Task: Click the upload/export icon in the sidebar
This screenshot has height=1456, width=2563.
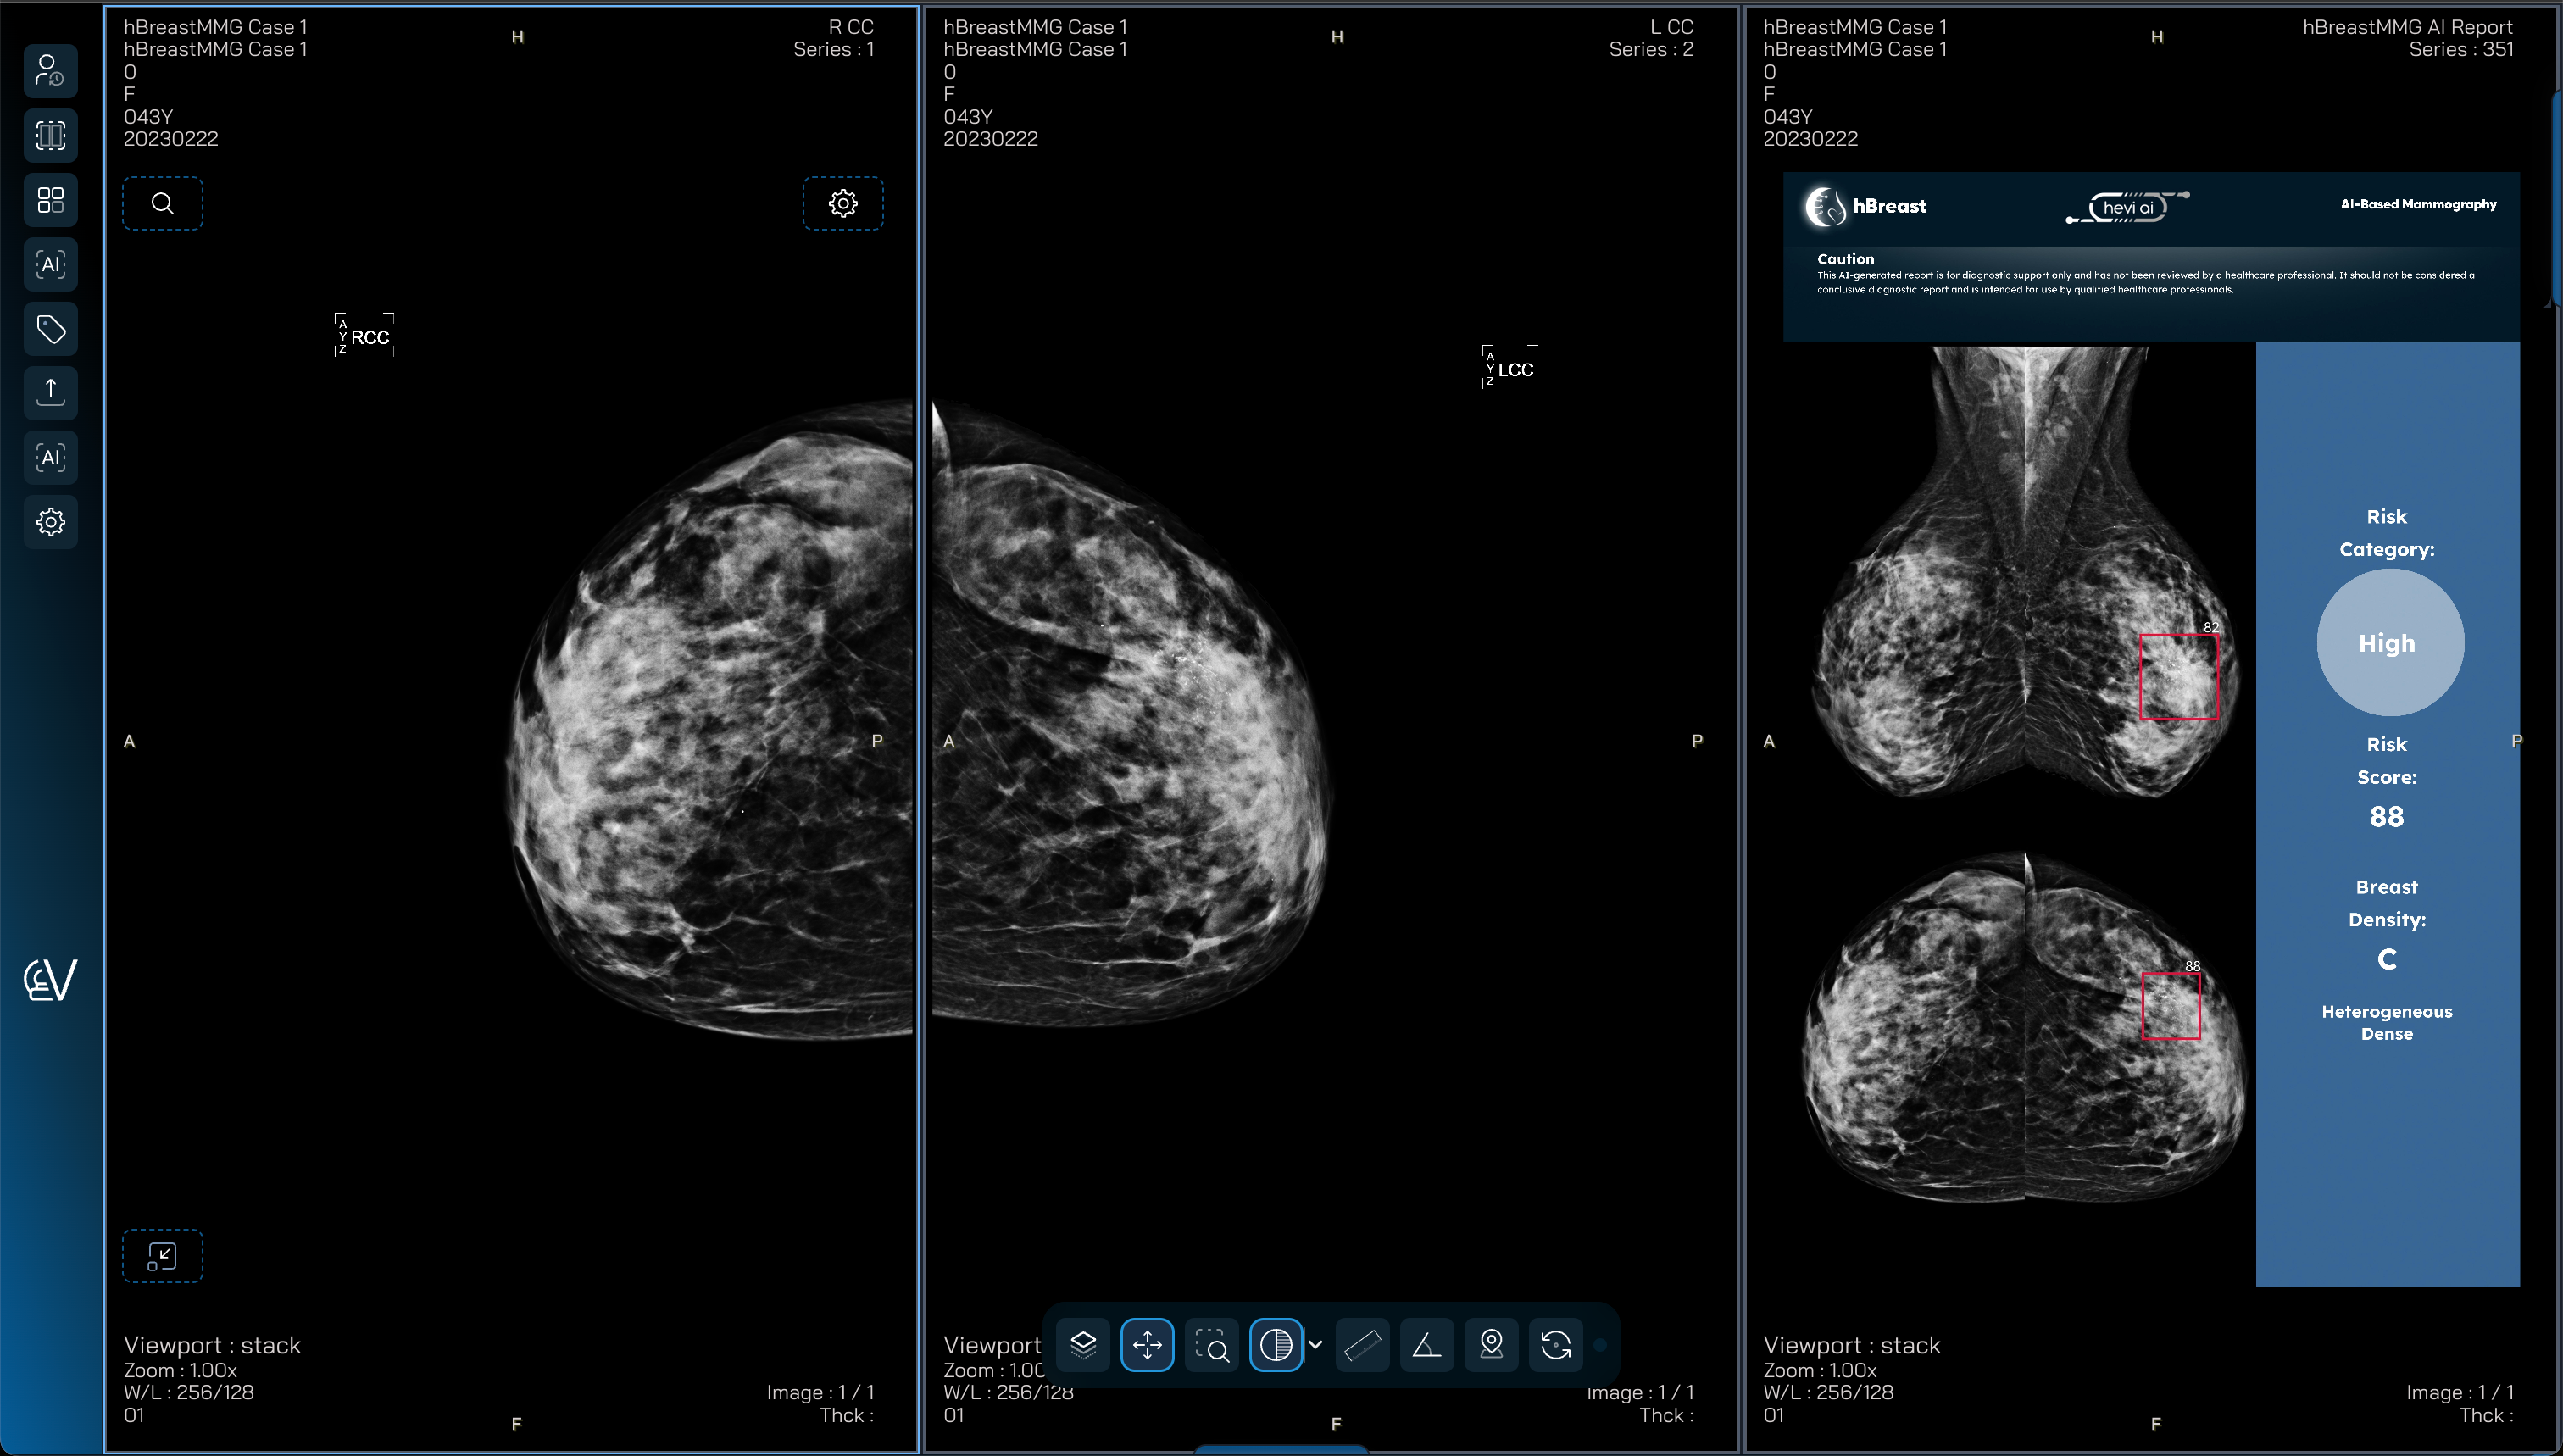Action: 50,392
